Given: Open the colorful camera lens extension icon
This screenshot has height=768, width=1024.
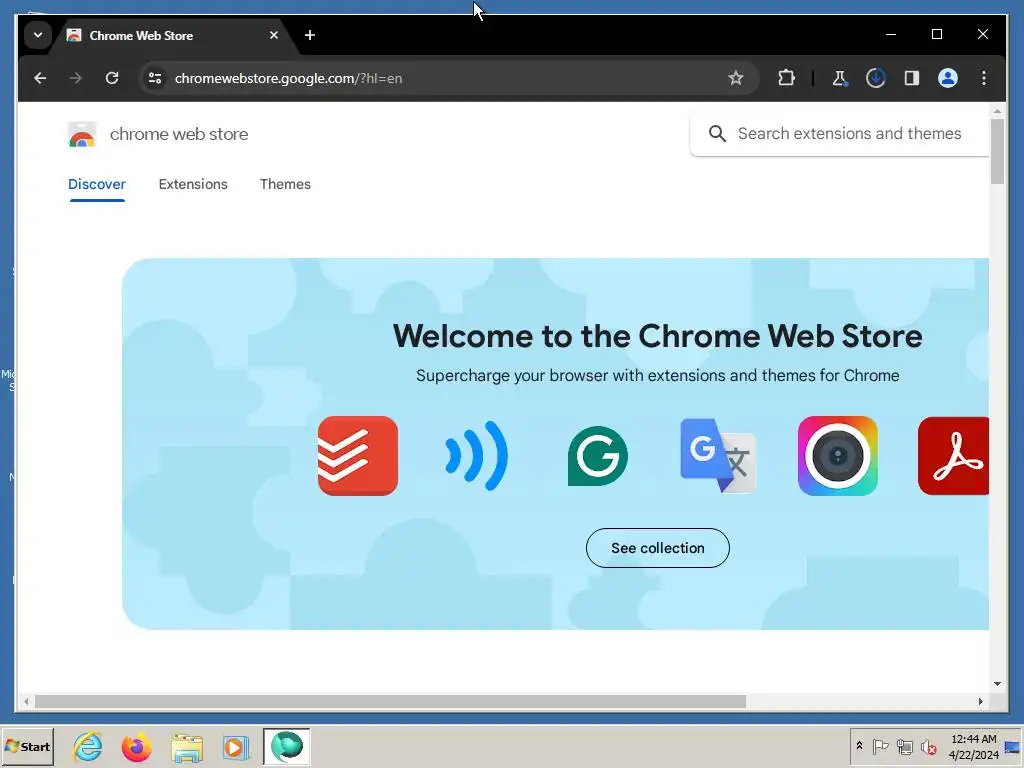Looking at the screenshot, I should [838, 456].
